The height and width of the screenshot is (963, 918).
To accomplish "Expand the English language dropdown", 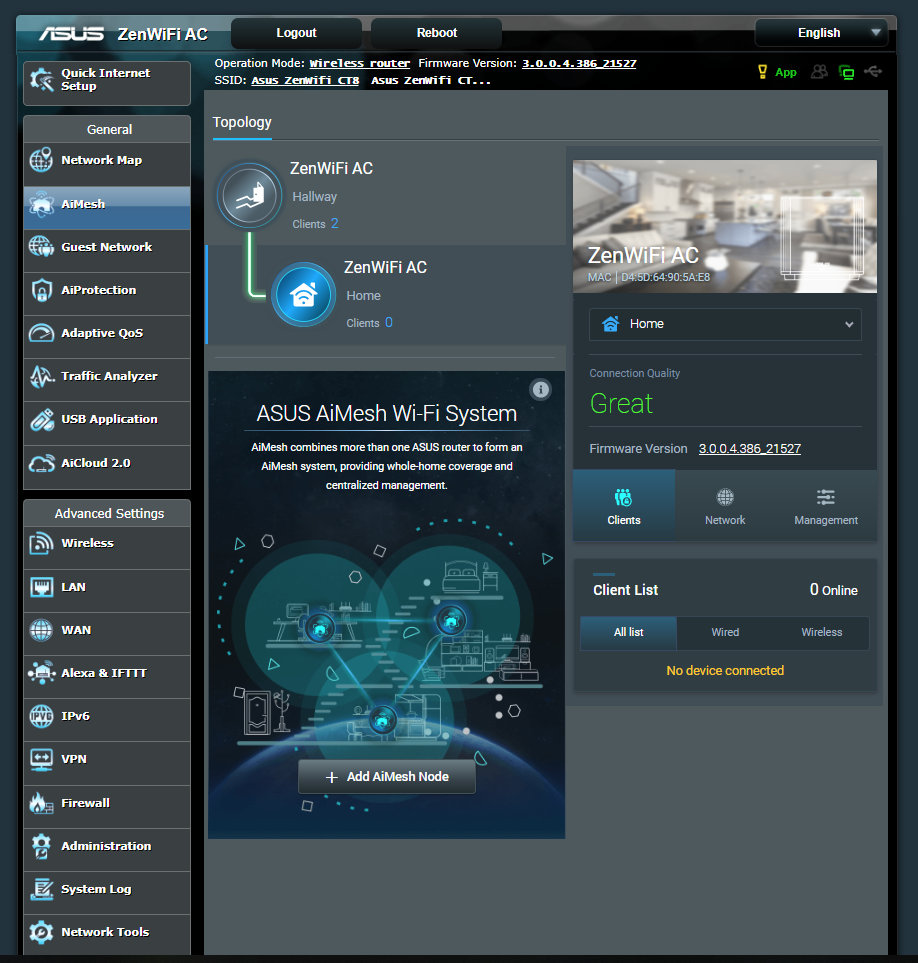I will pyautogui.click(x=820, y=33).
